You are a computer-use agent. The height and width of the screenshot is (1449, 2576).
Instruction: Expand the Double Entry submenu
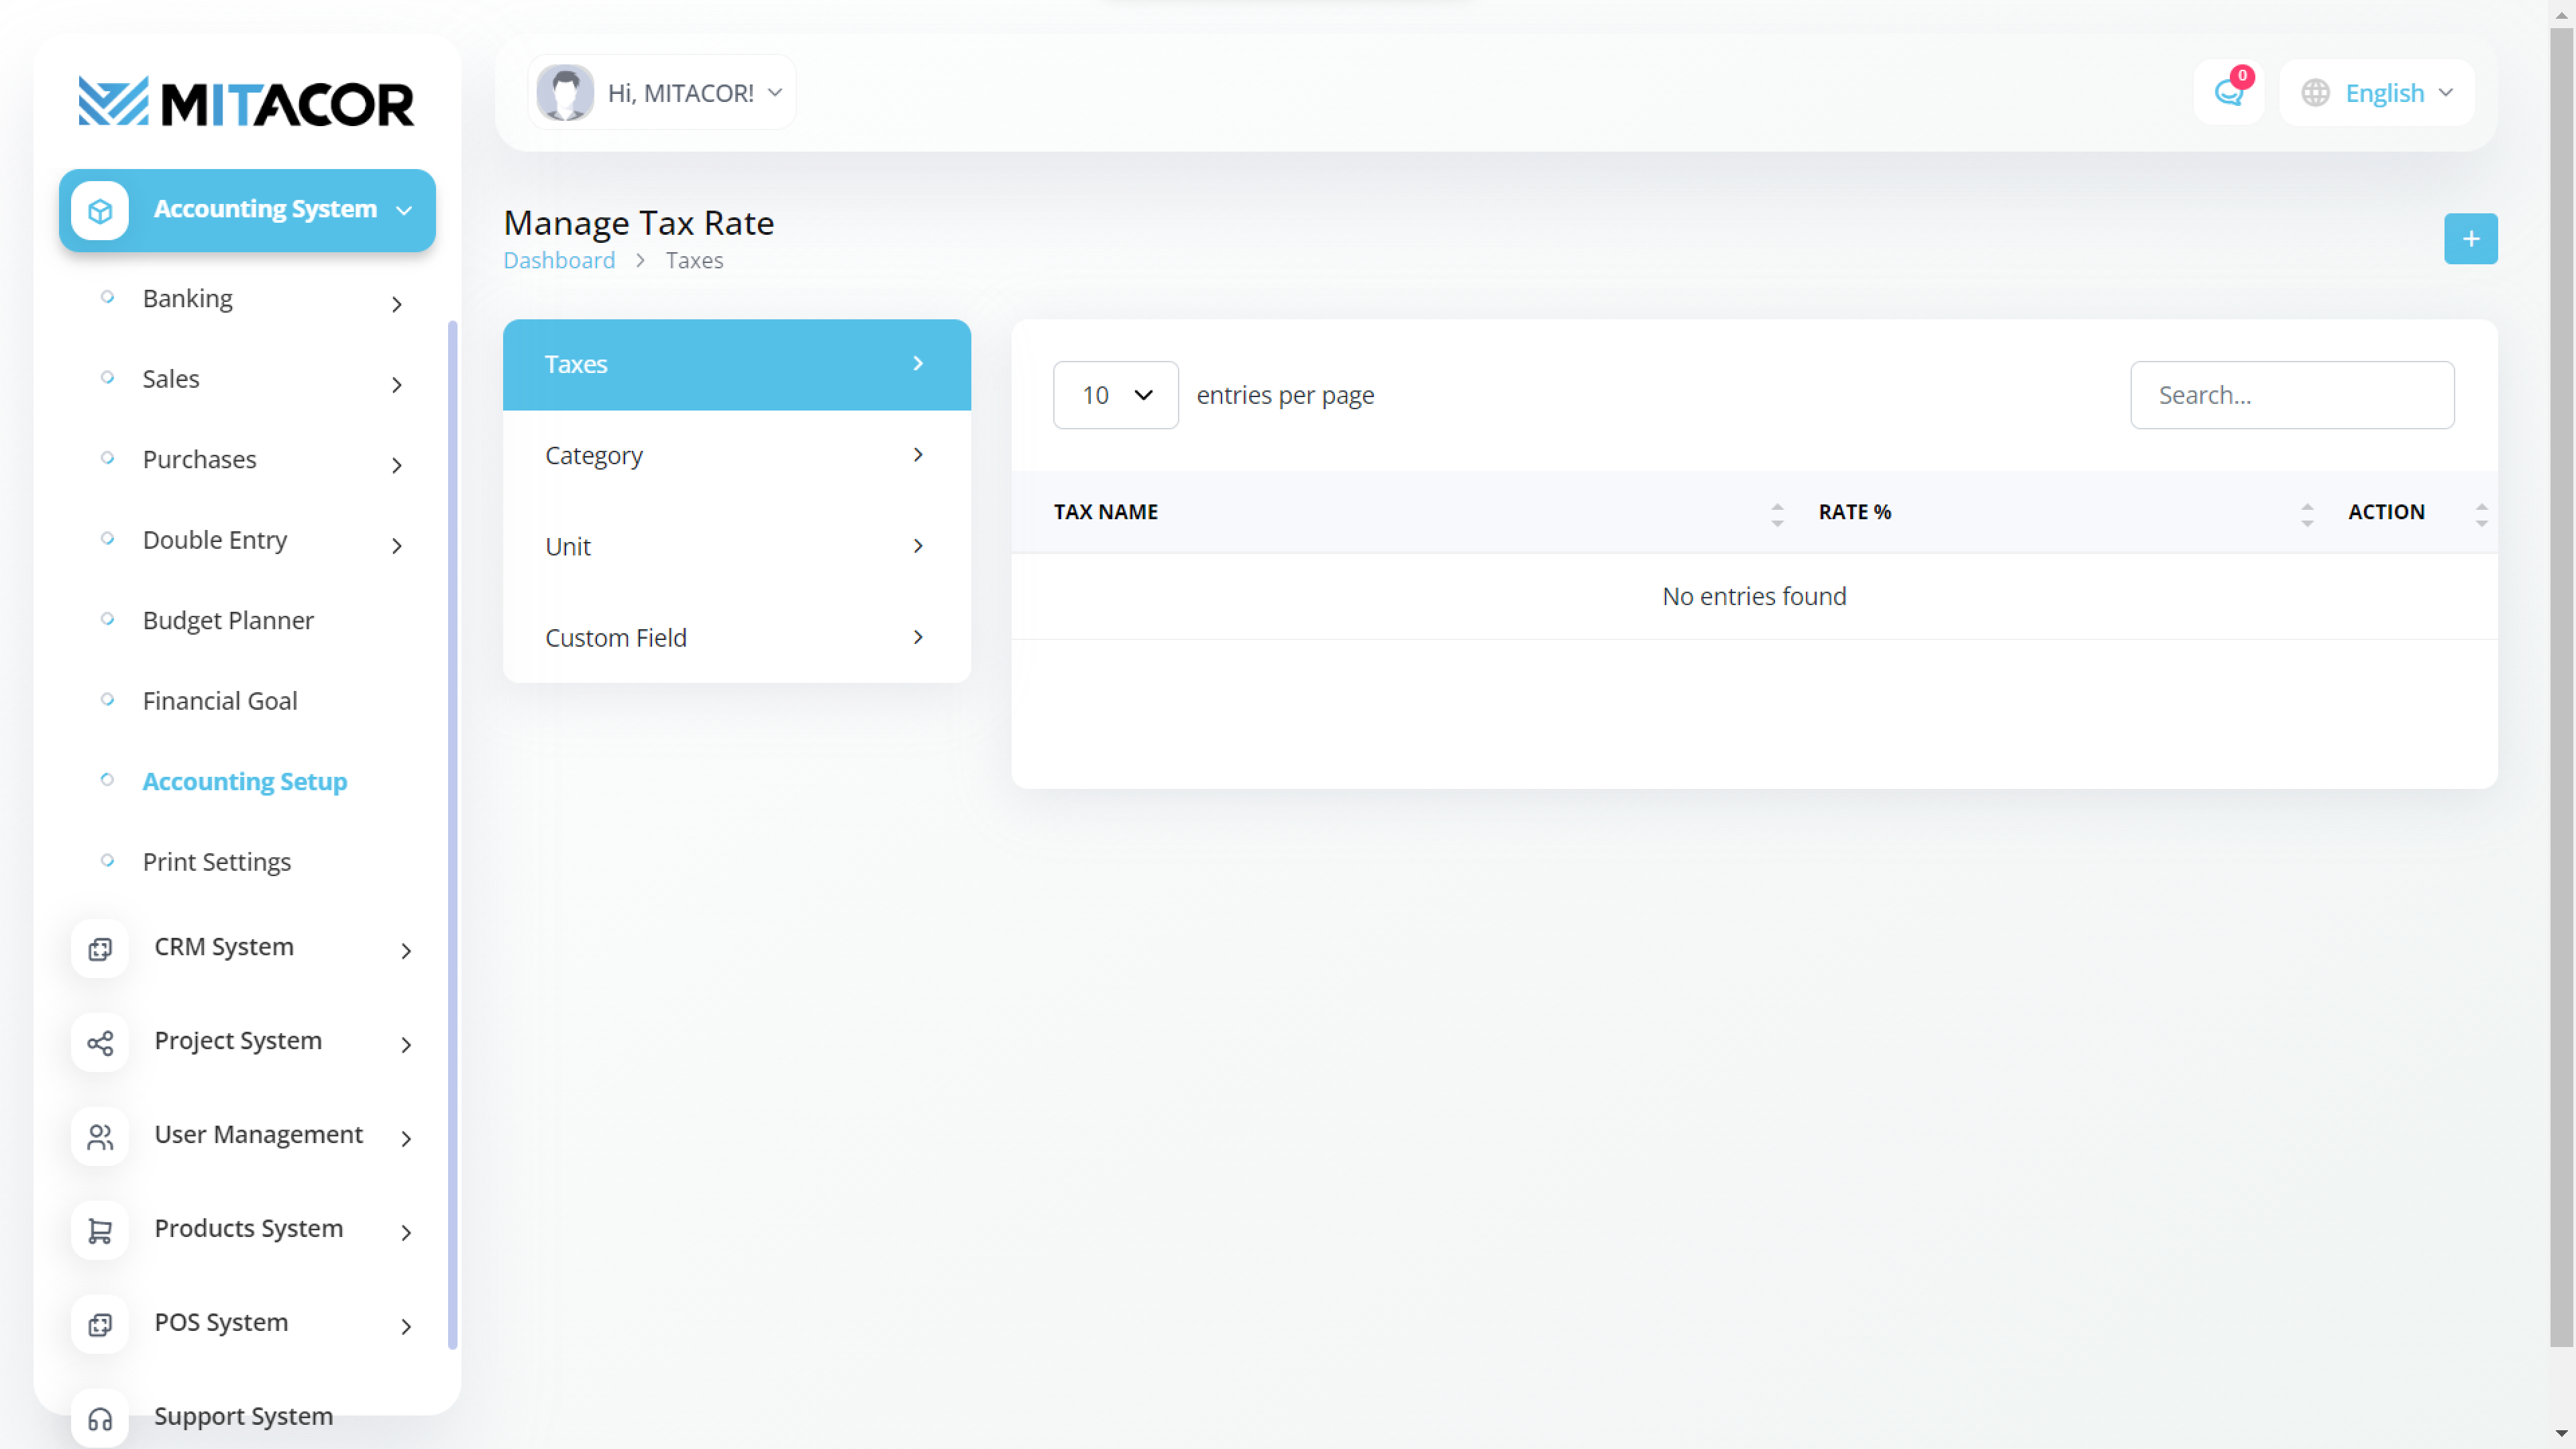[397, 545]
